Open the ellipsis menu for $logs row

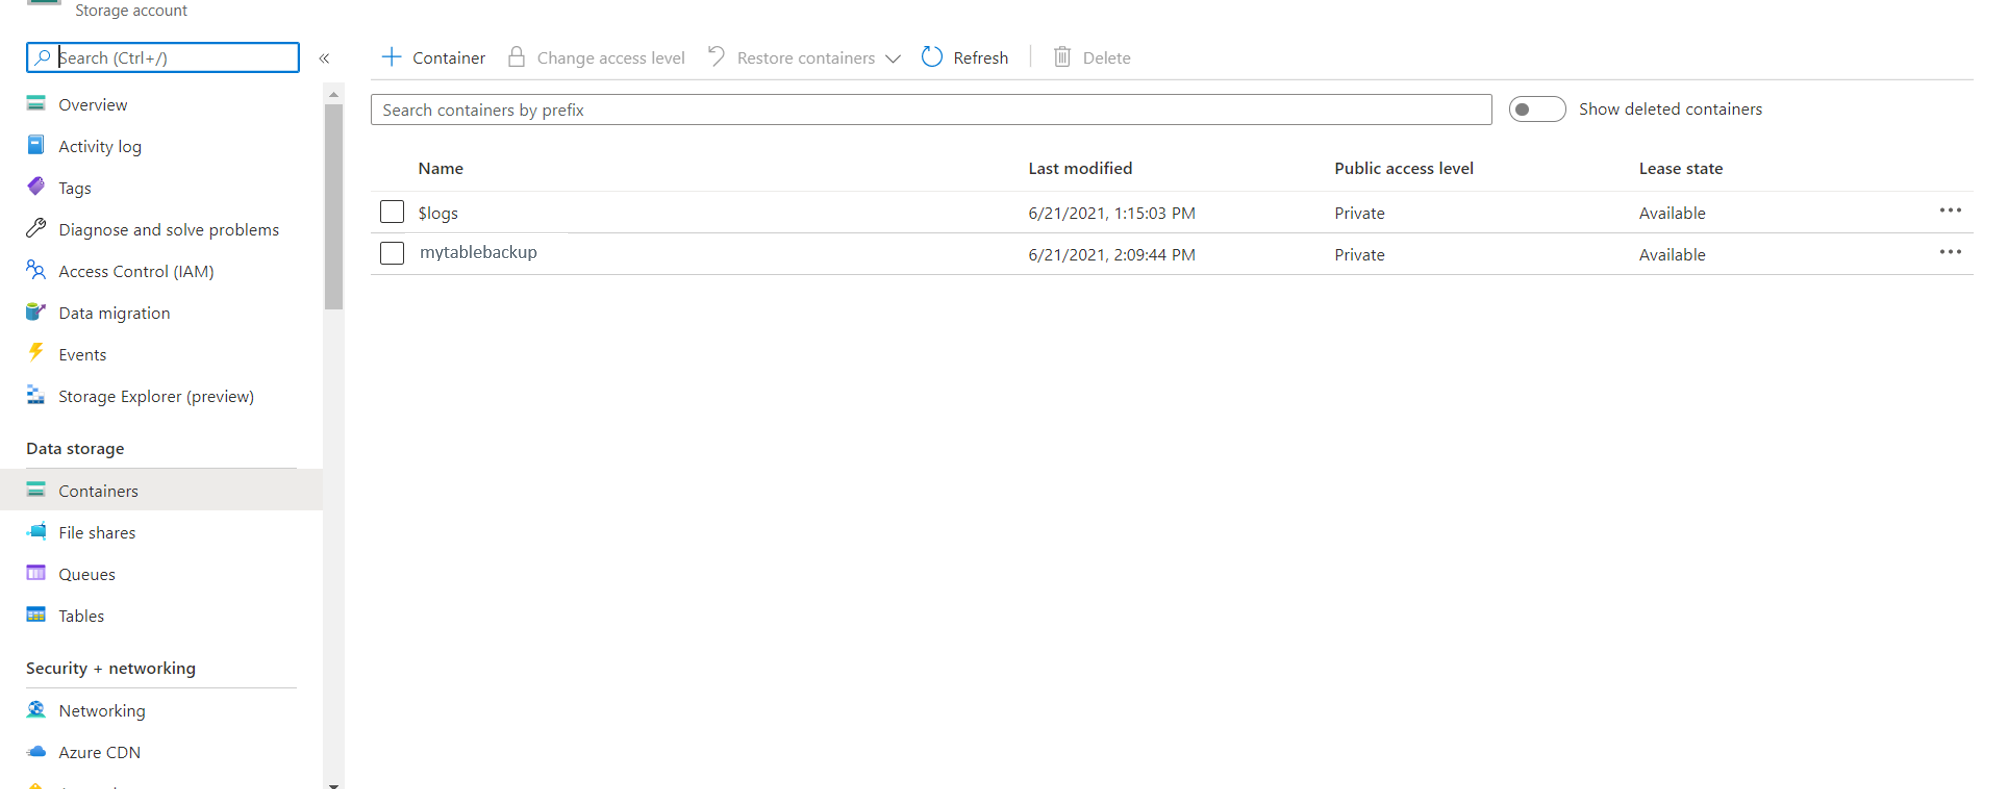1950,210
